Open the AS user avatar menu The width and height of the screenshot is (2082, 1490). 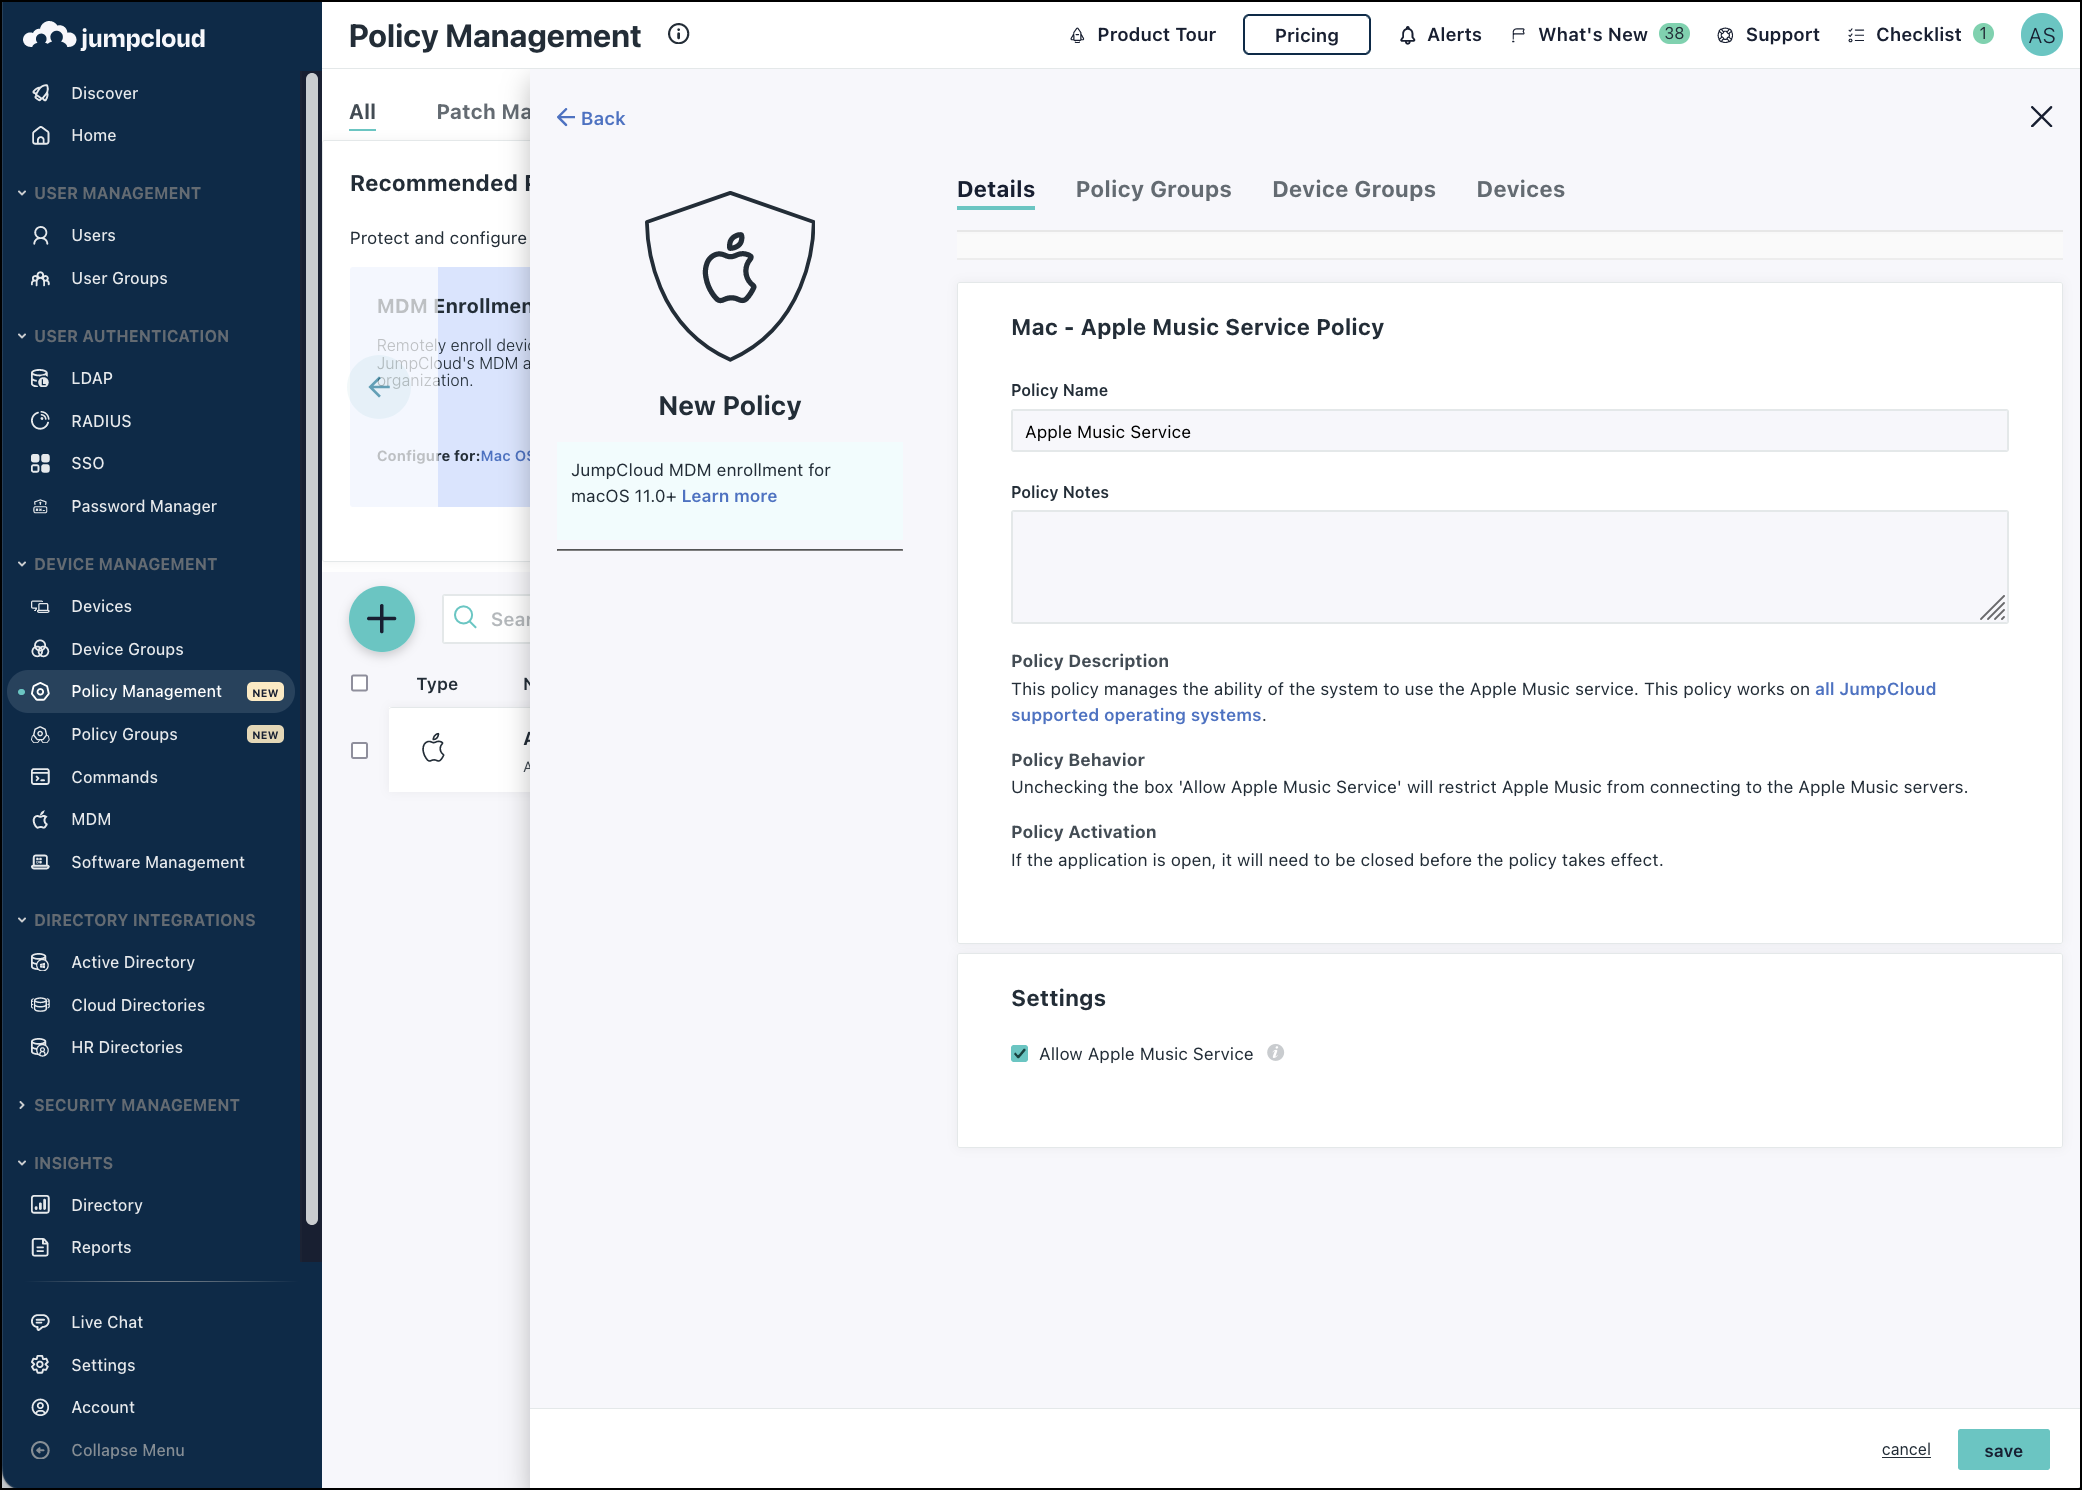pos(2041,35)
